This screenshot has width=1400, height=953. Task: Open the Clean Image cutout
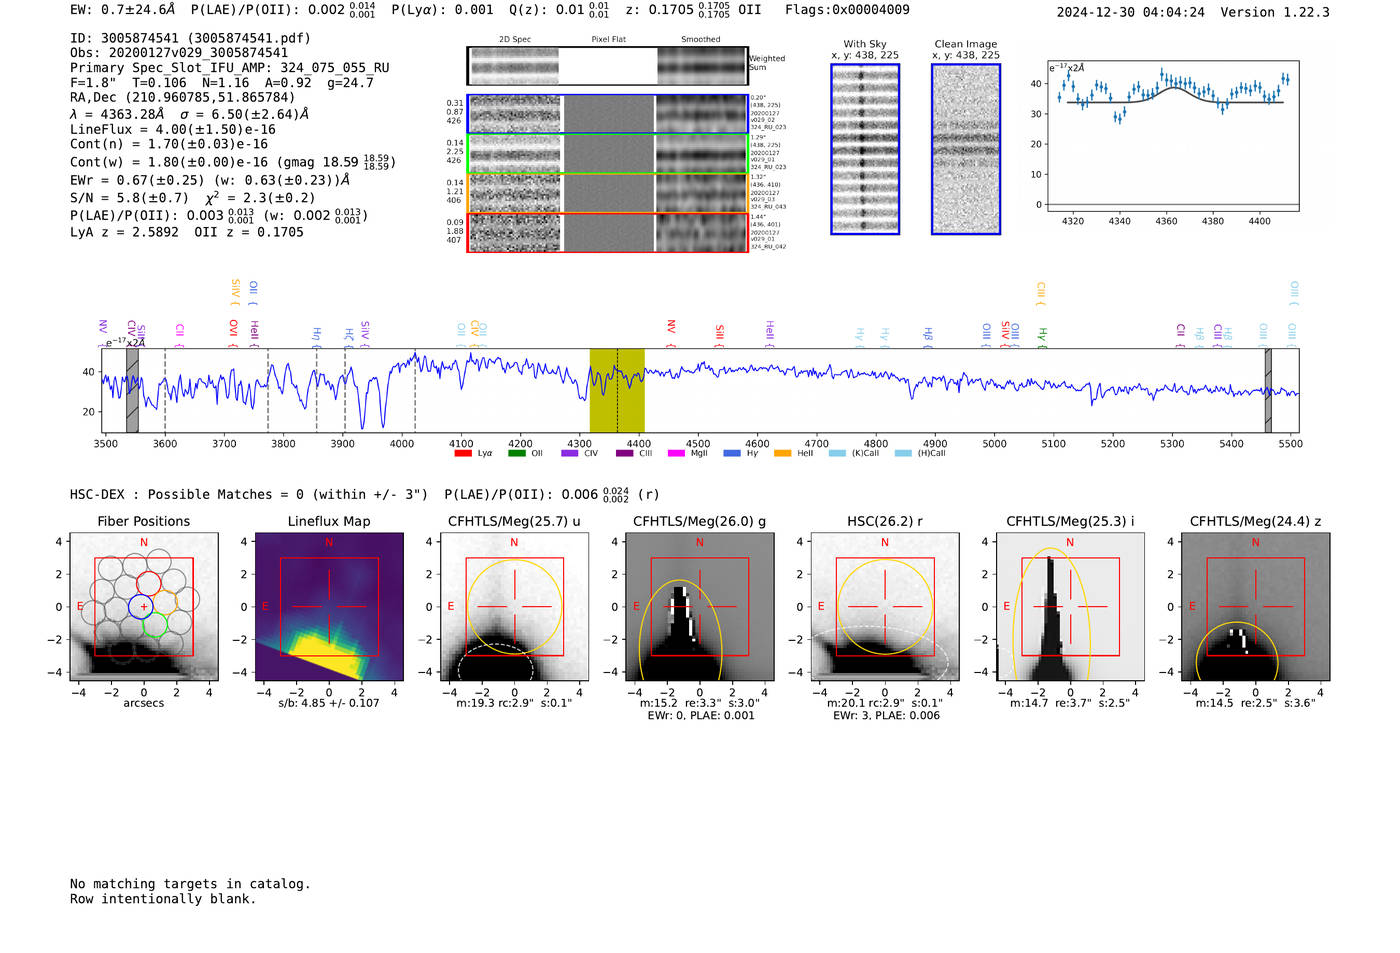966,149
